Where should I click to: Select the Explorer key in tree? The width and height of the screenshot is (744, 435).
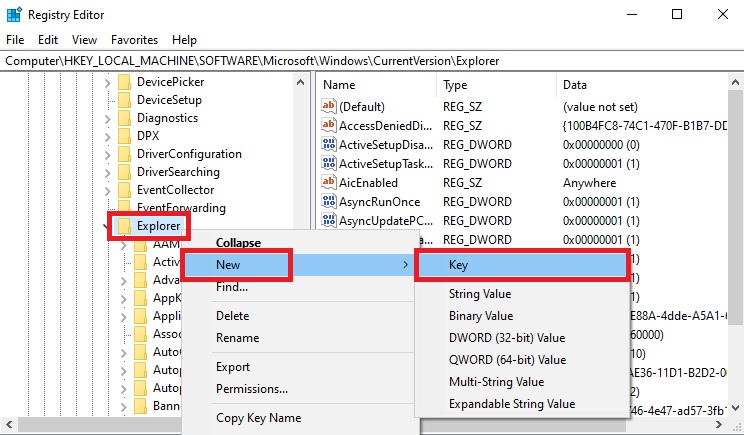click(x=158, y=226)
